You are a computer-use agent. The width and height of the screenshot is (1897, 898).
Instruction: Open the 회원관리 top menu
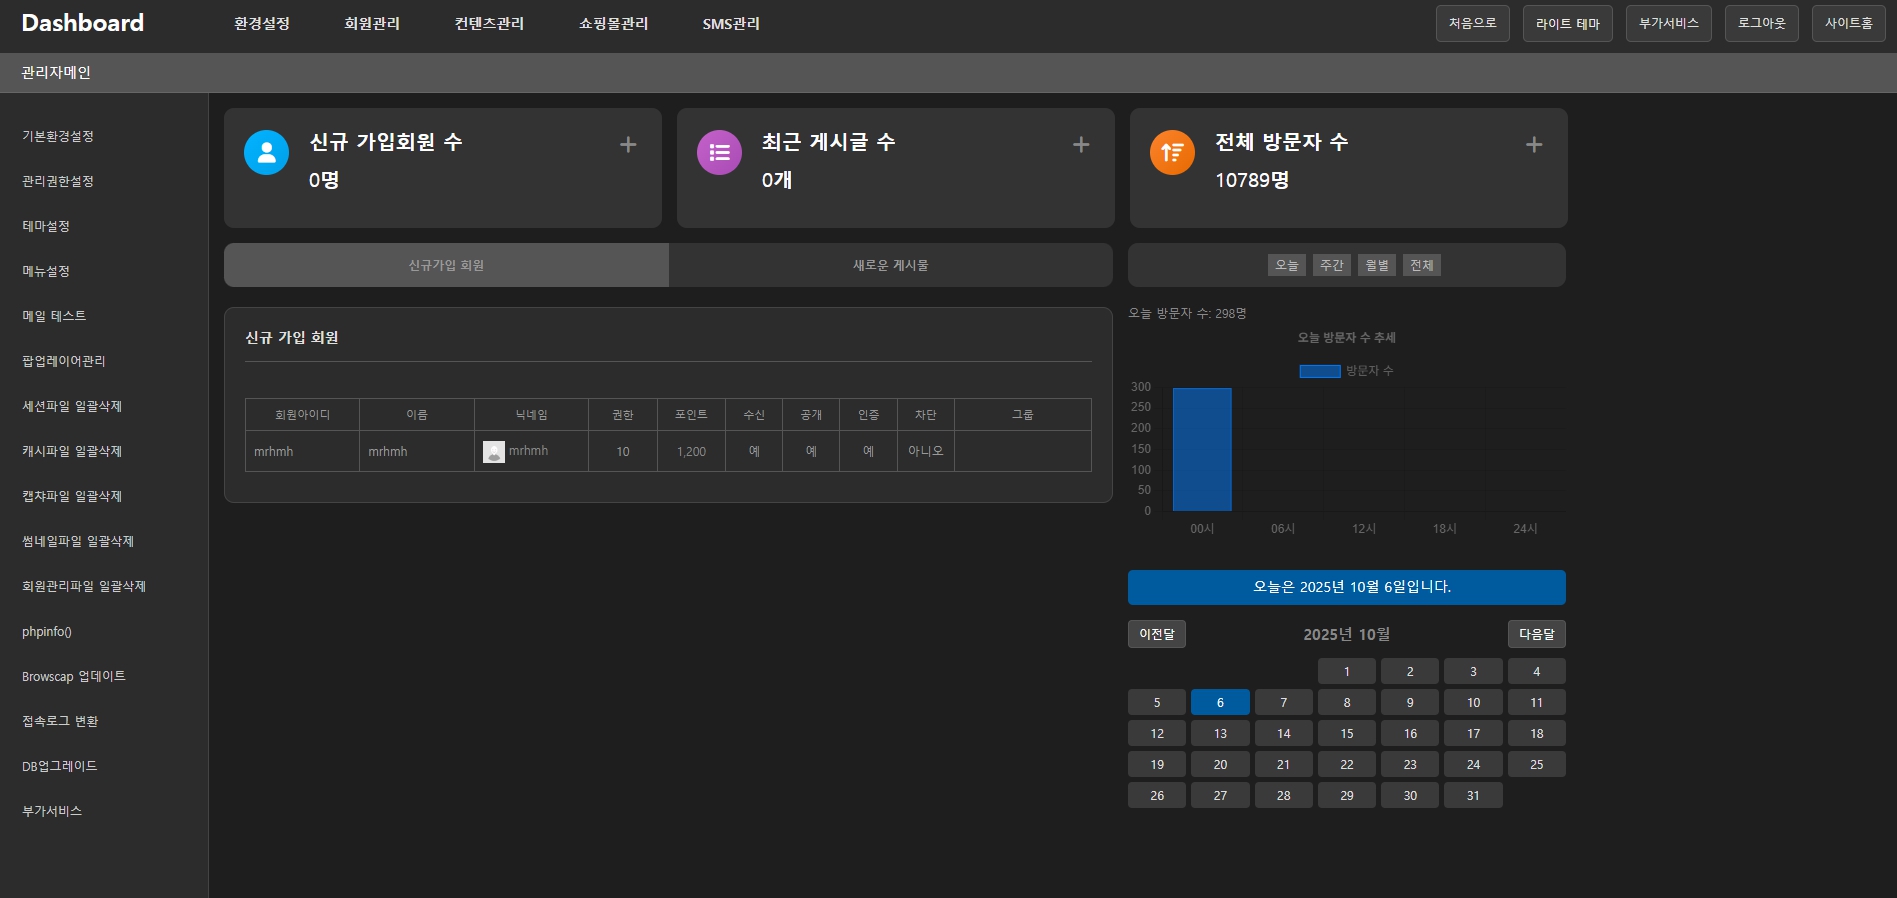coord(372,23)
